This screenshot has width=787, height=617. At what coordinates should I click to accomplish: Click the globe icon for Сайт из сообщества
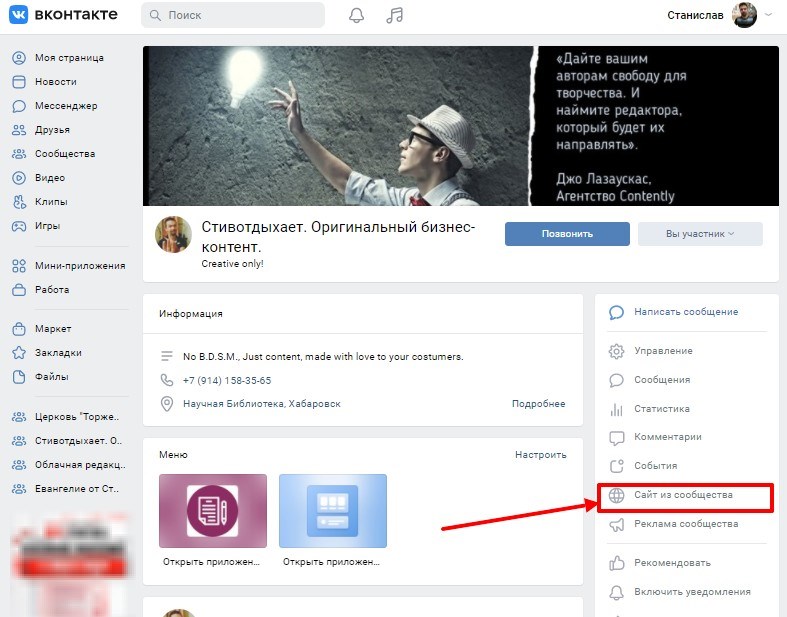click(616, 495)
